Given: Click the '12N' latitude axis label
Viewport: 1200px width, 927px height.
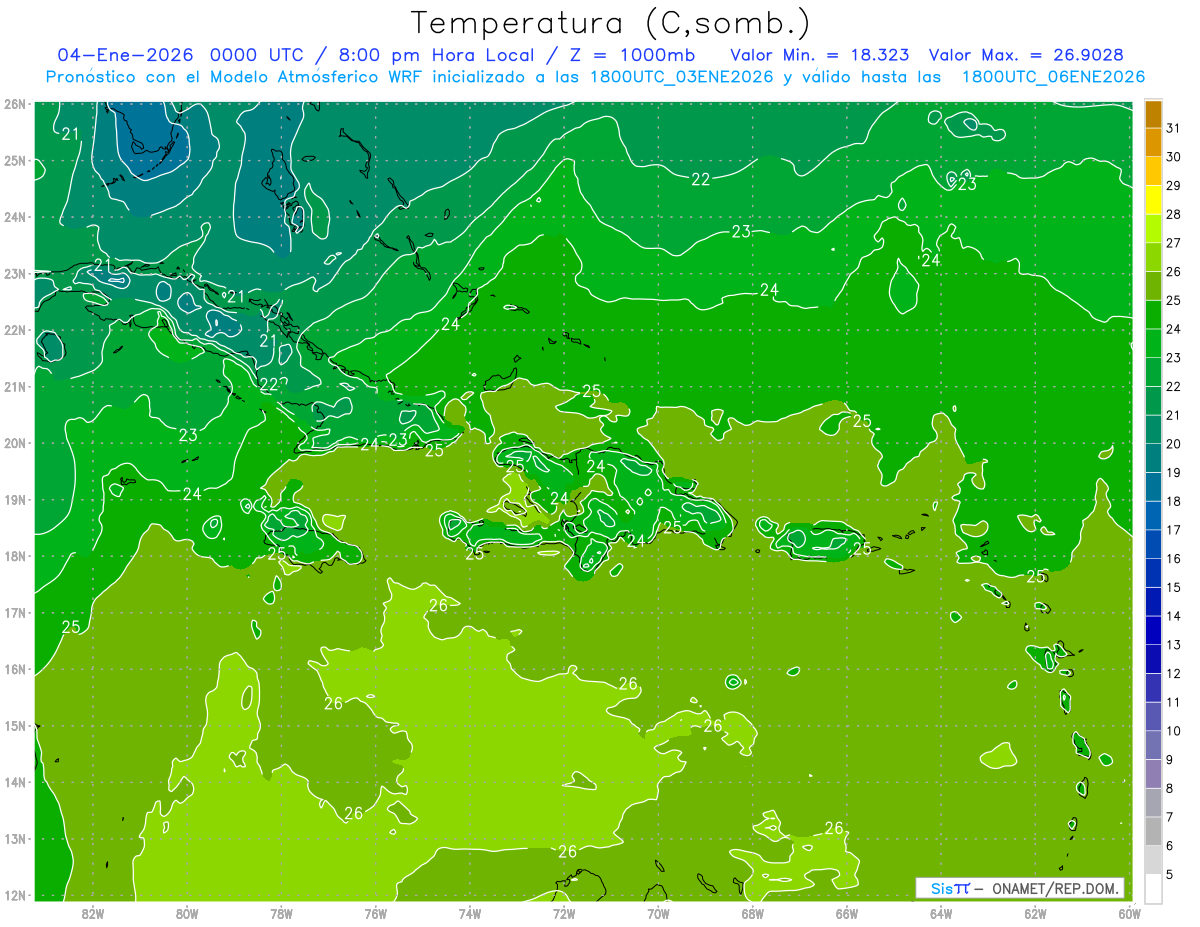Looking at the screenshot, I should 15,895.
